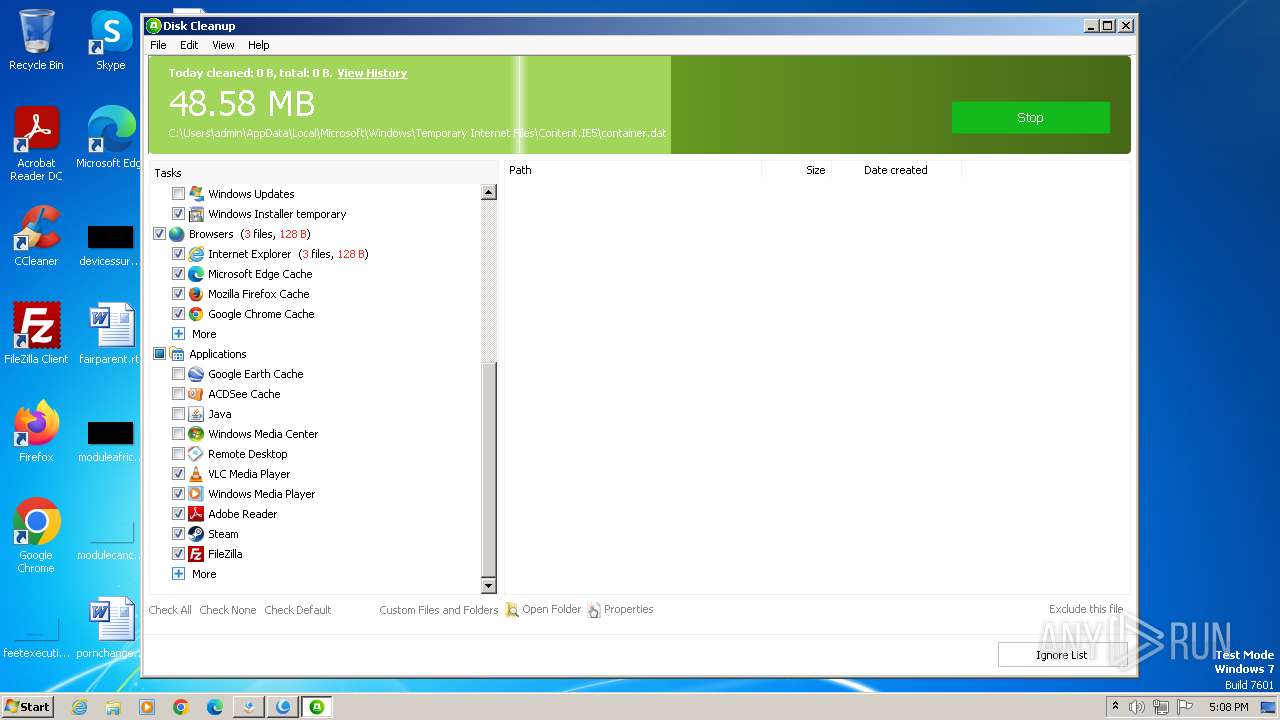This screenshot has width=1280, height=720.
Task: Enable the Windows Updates checkbox
Action: point(178,194)
